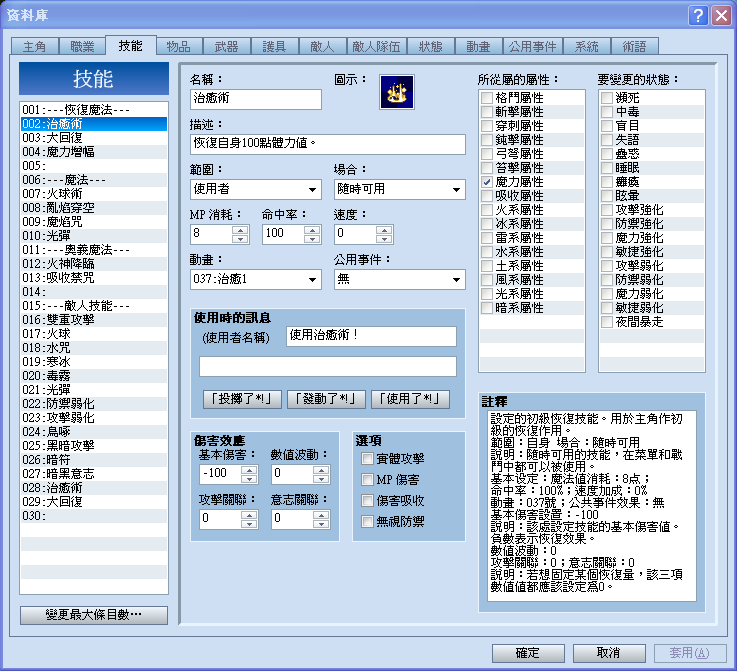Click the 名稱 field containing 治癒術

coord(256,99)
